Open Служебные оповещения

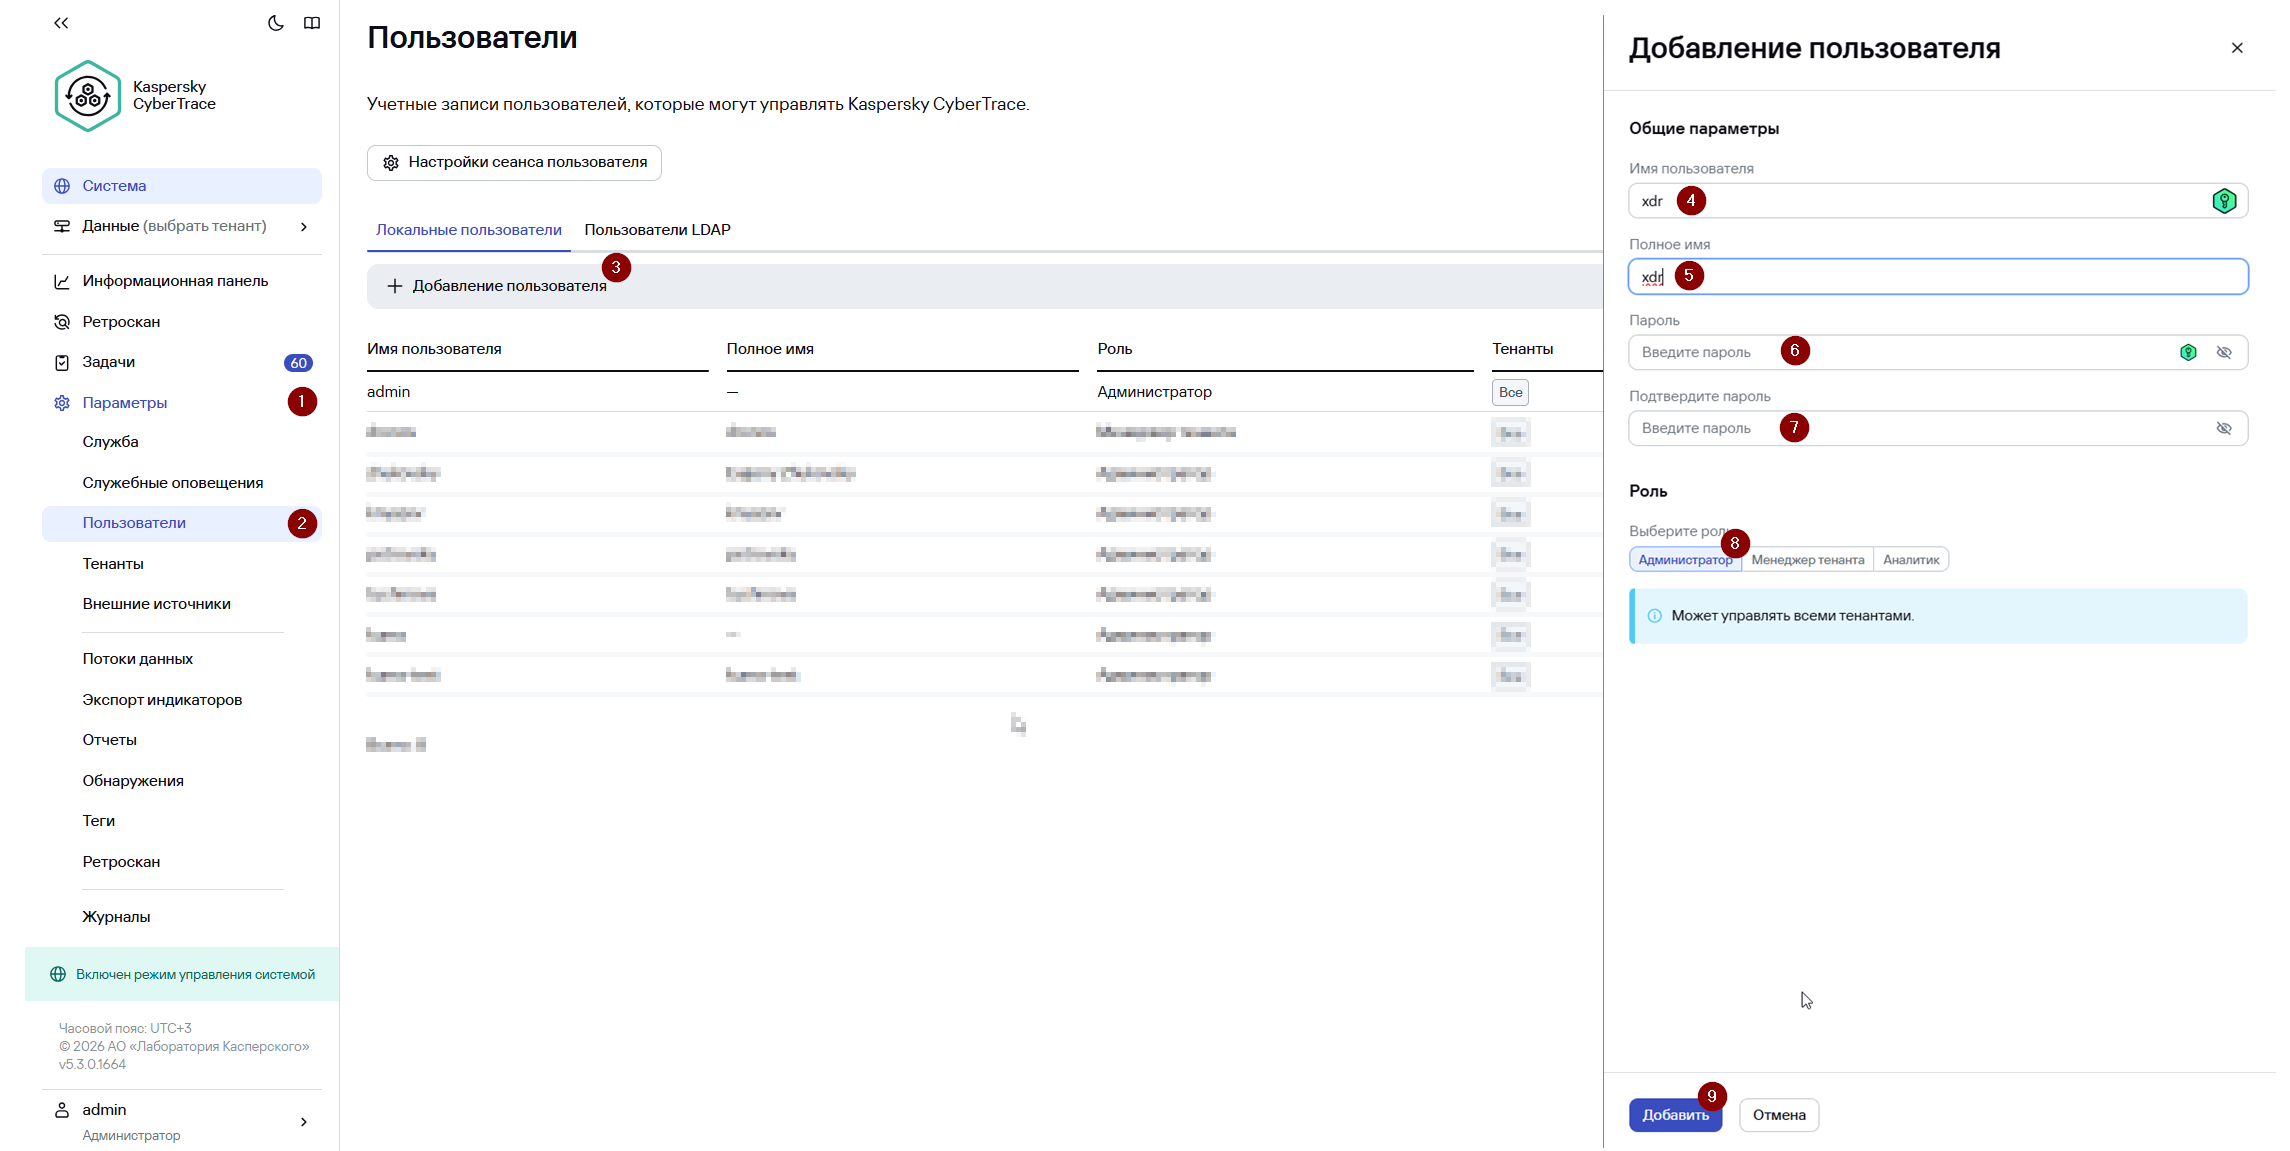coord(173,483)
